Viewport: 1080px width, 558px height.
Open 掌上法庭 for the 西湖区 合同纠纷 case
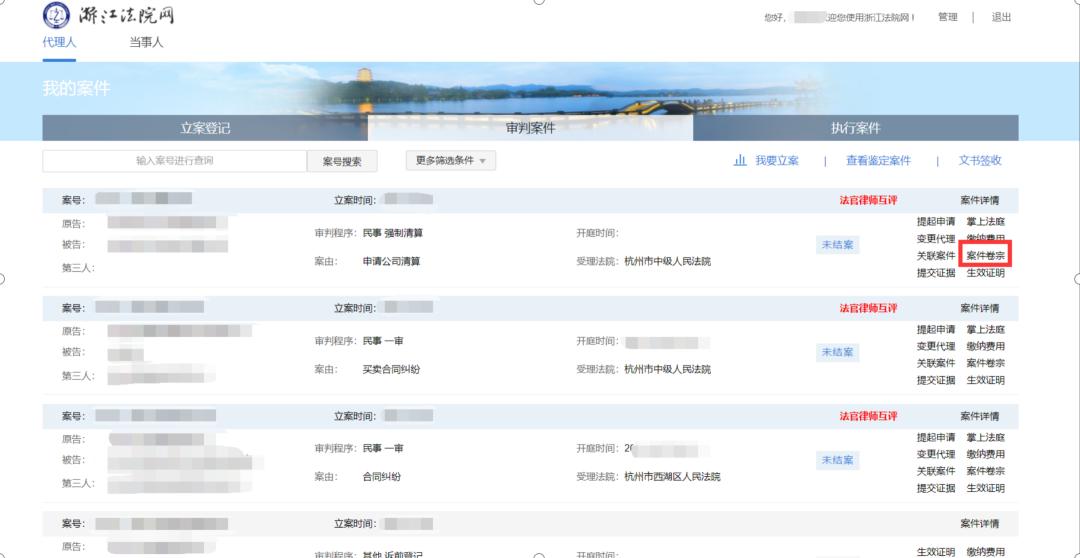tap(985, 437)
